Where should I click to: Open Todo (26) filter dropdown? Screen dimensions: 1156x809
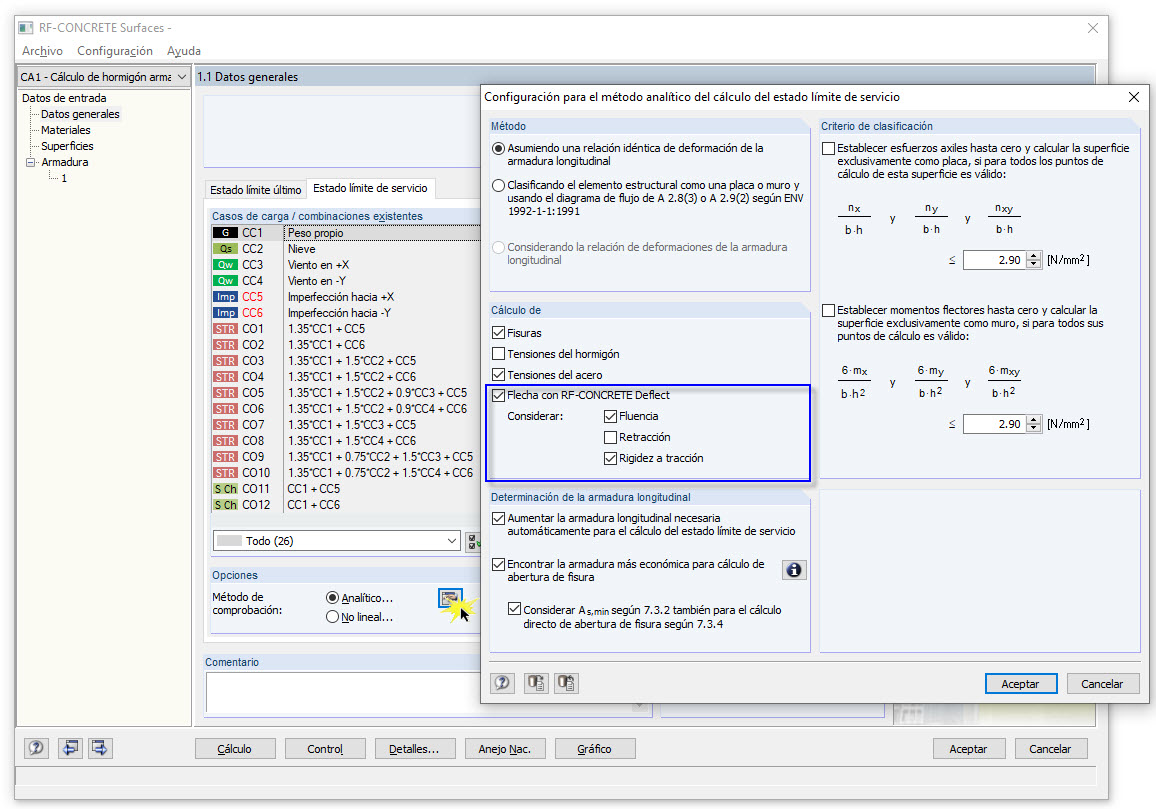pos(337,541)
